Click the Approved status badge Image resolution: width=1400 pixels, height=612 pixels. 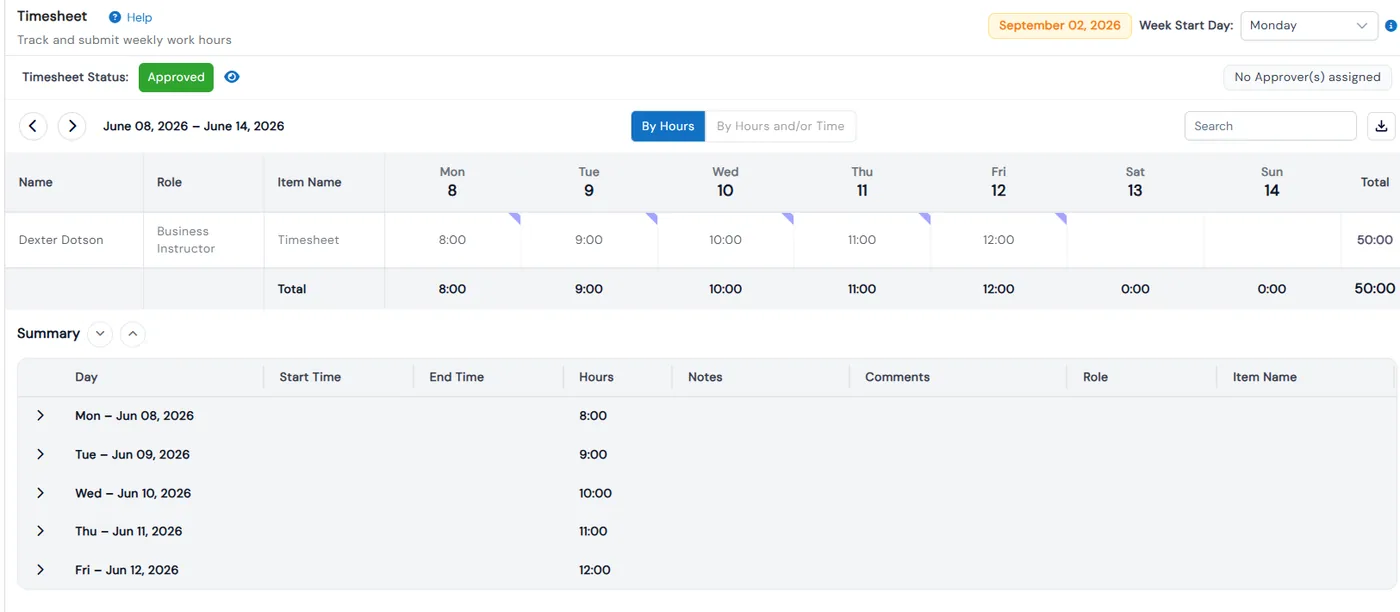point(176,77)
